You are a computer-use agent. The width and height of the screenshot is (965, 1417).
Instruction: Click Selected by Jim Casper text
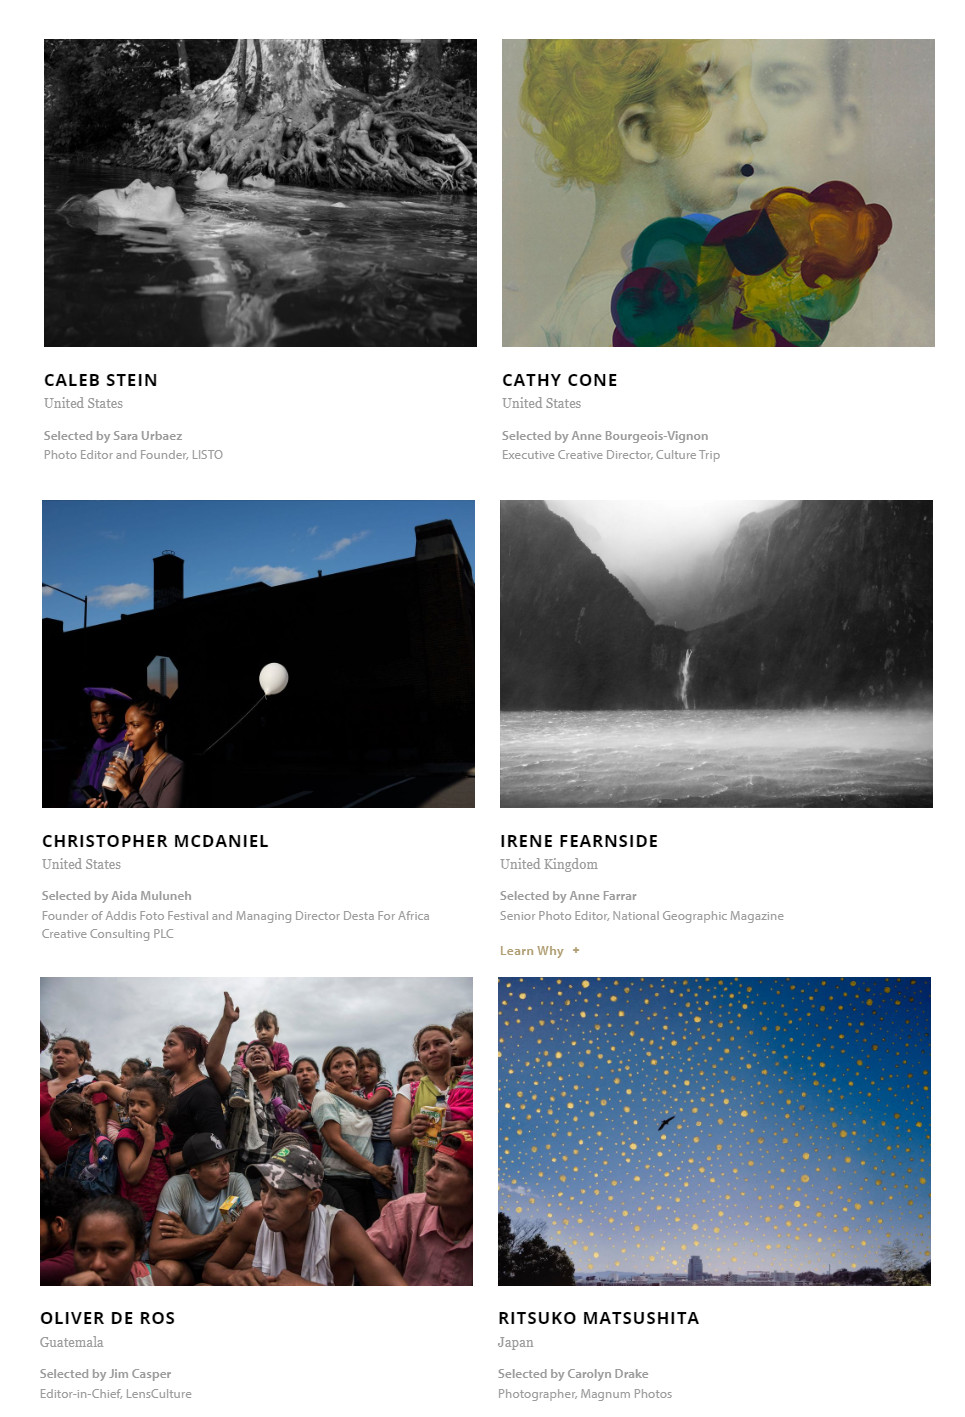[106, 1374]
